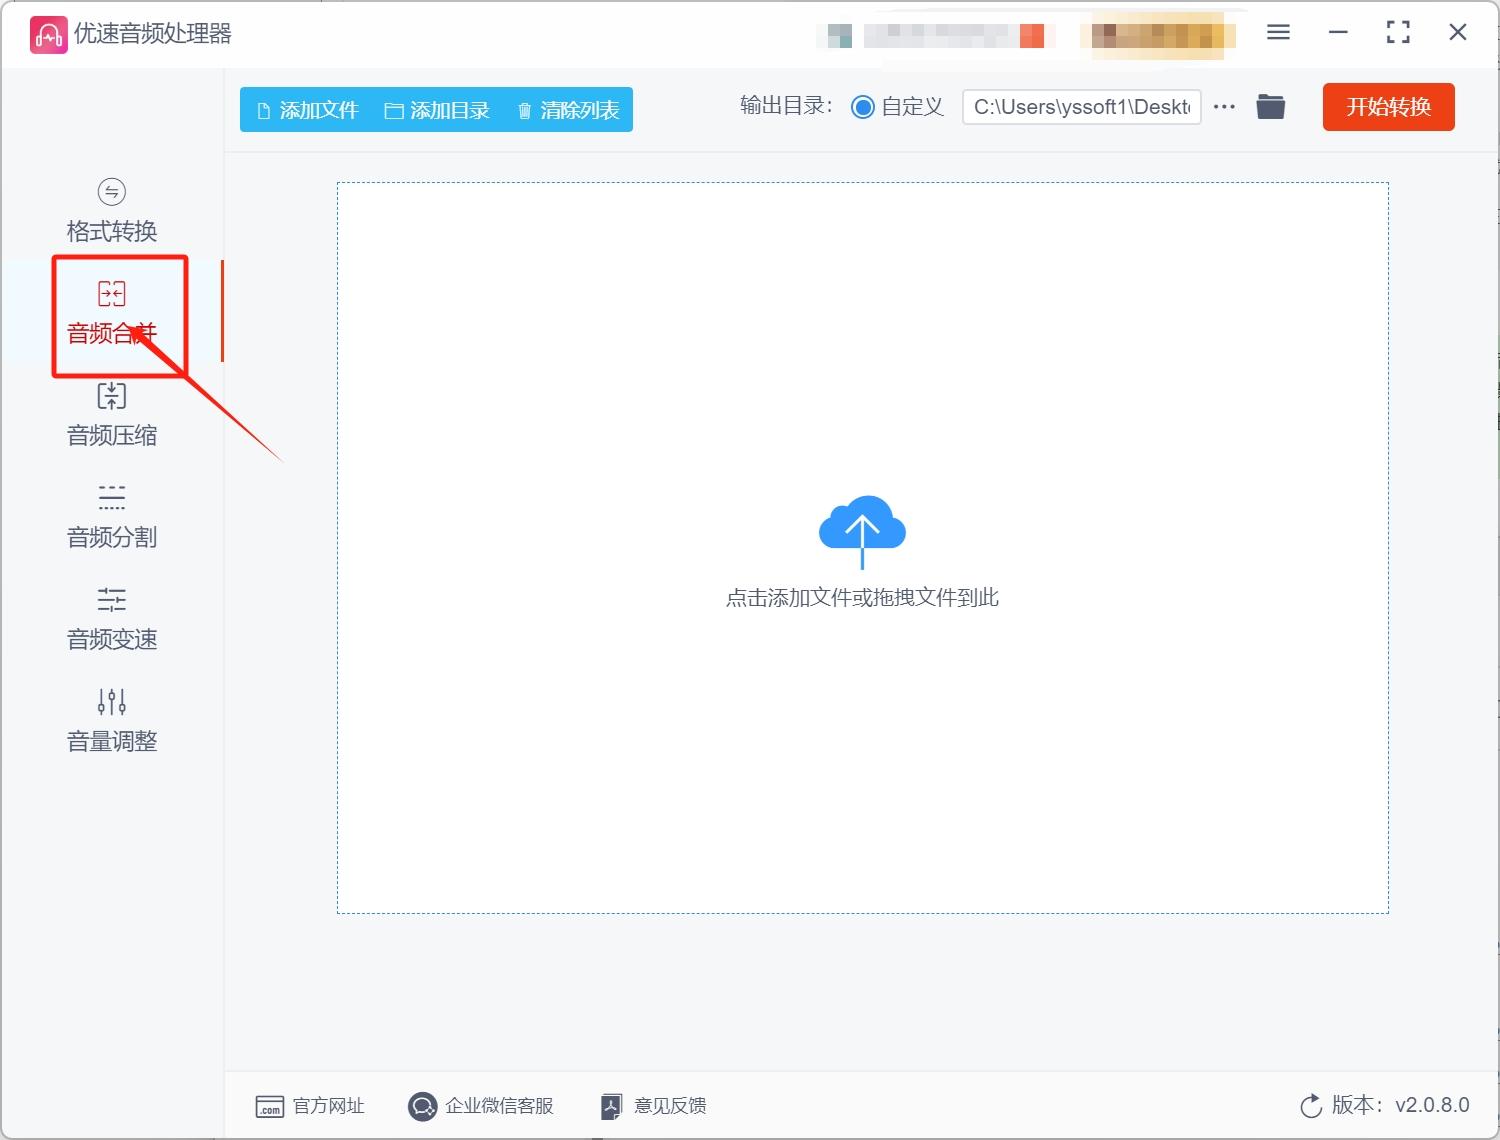
Task: Open the output folder icon
Action: [1270, 106]
